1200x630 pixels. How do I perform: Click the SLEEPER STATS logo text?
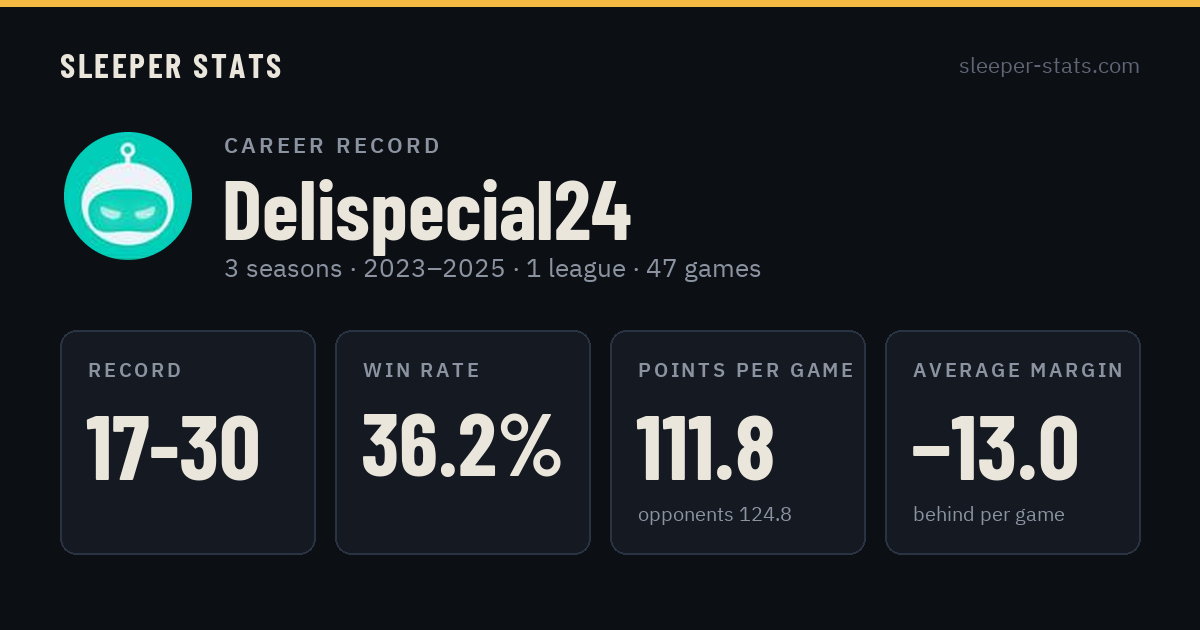171,67
